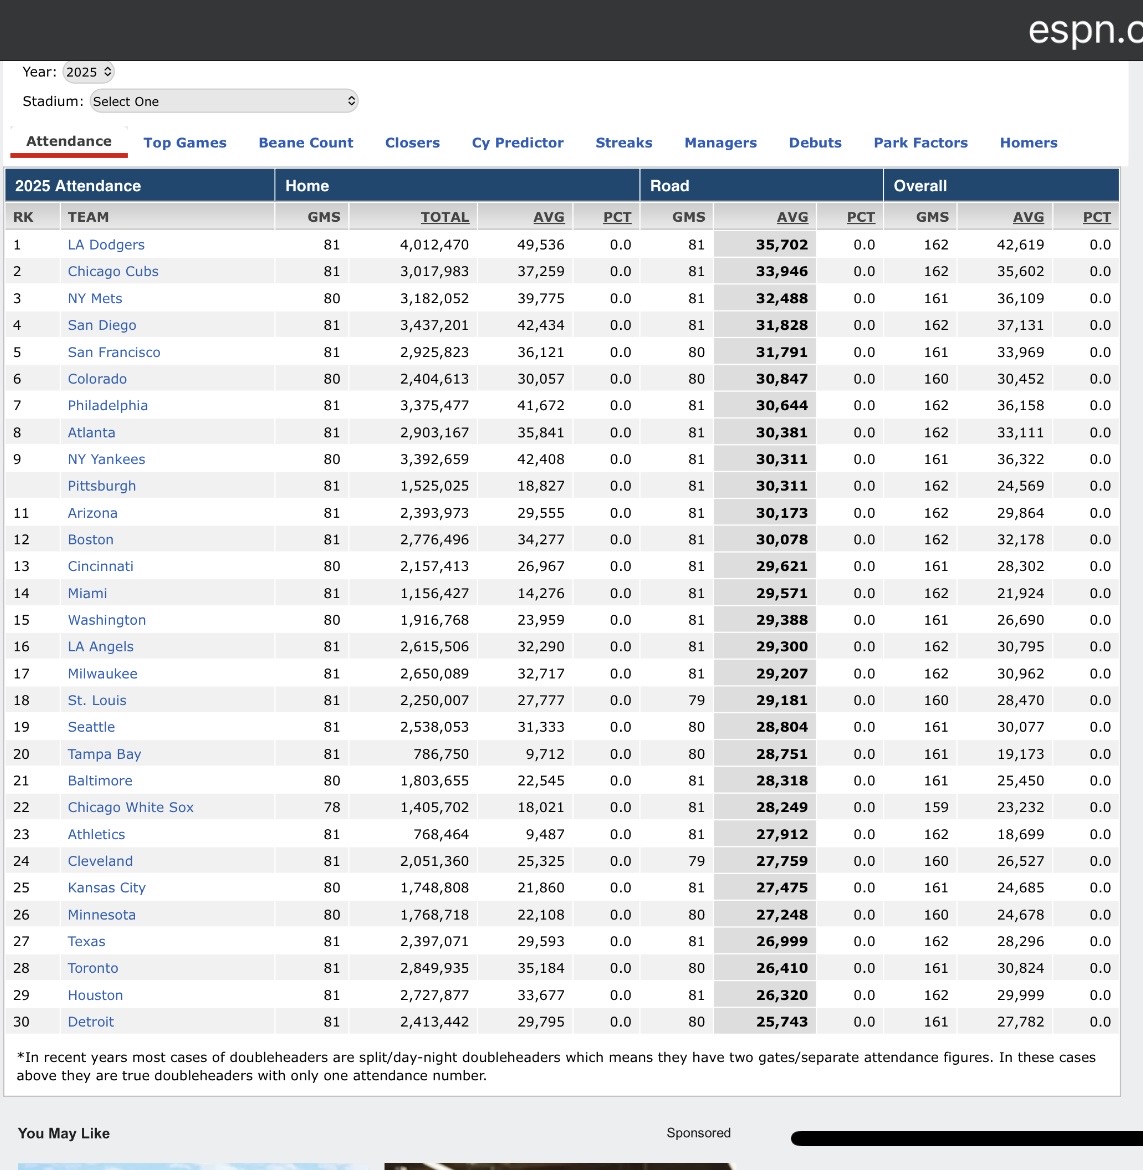Open the Chicago White Sox team link

click(131, 807)
